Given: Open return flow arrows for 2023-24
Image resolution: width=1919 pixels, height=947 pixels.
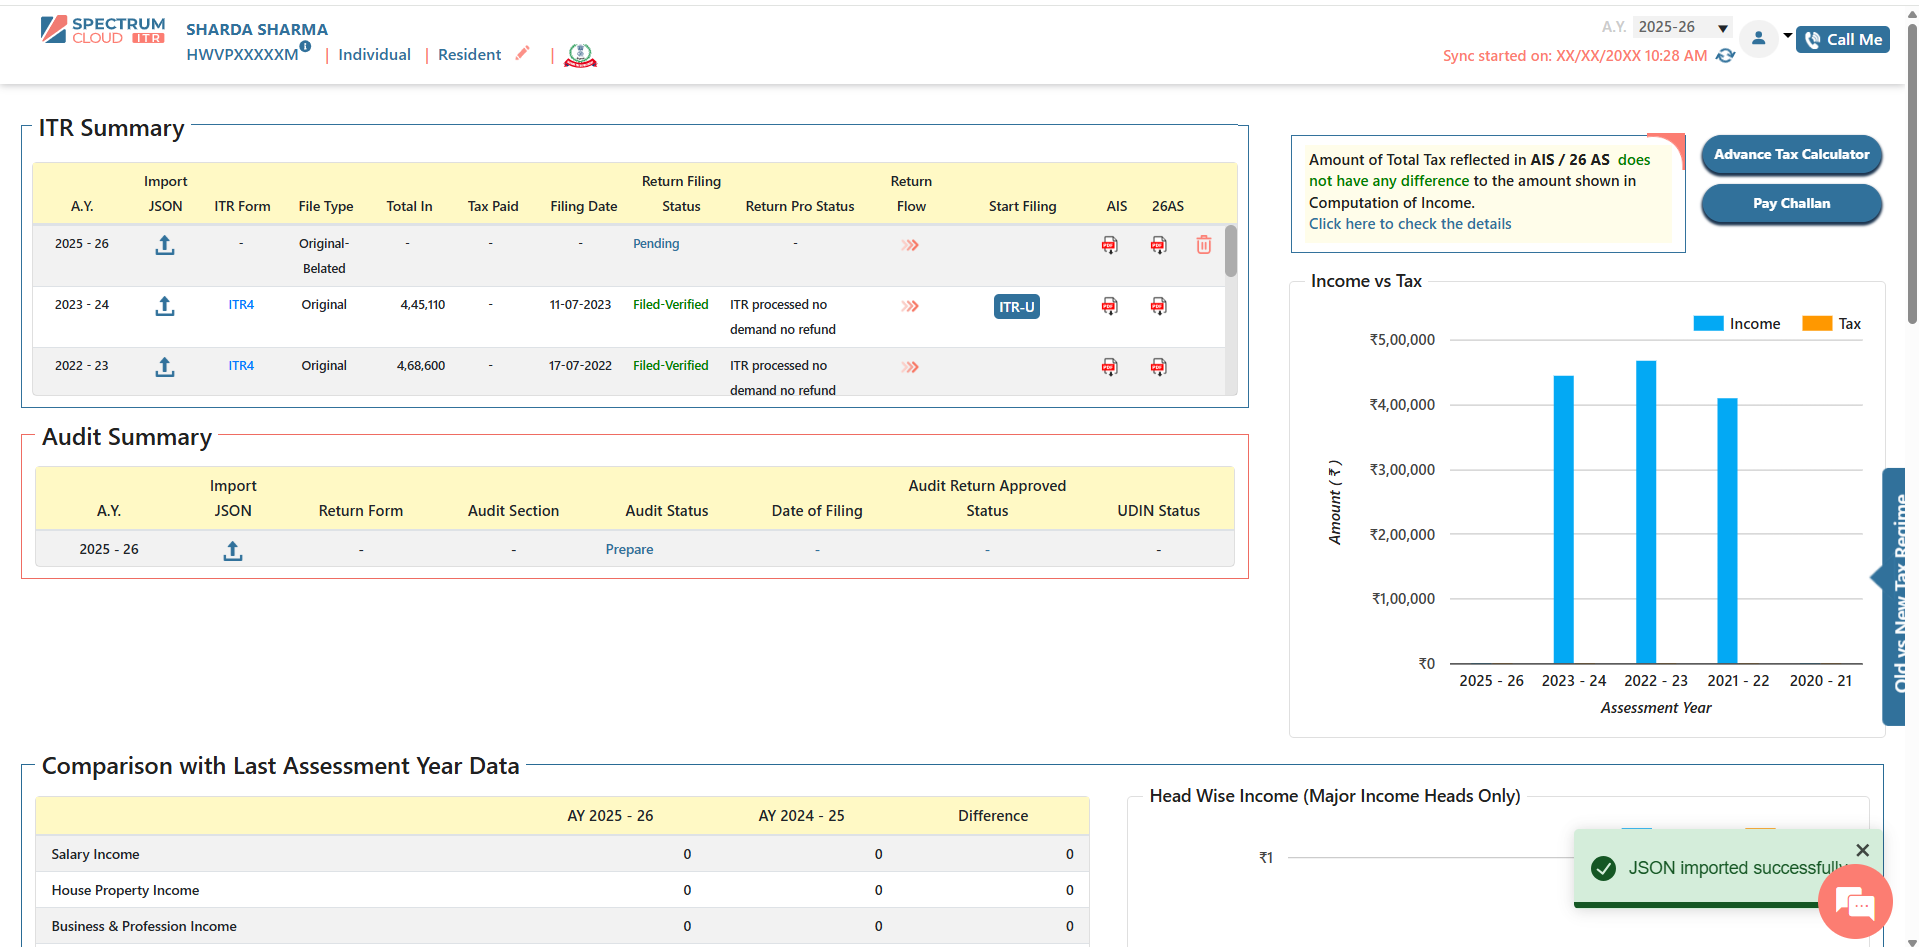Looking at the screenshot, I should 909,306.
